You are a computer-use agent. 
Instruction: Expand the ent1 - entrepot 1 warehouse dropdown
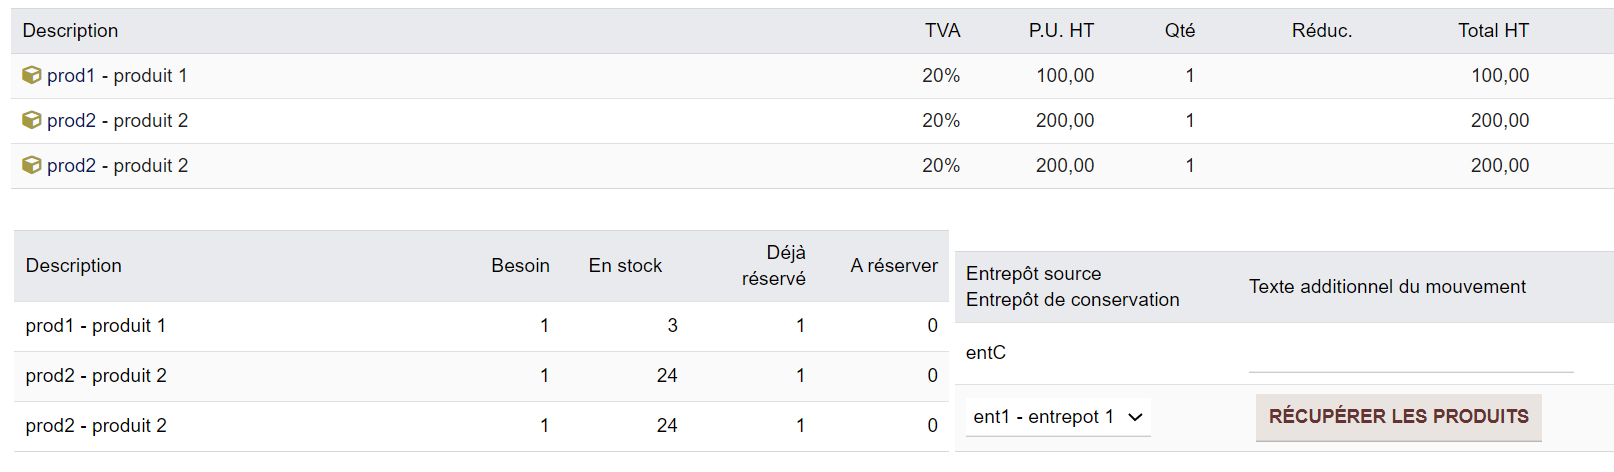[1058, 417]
